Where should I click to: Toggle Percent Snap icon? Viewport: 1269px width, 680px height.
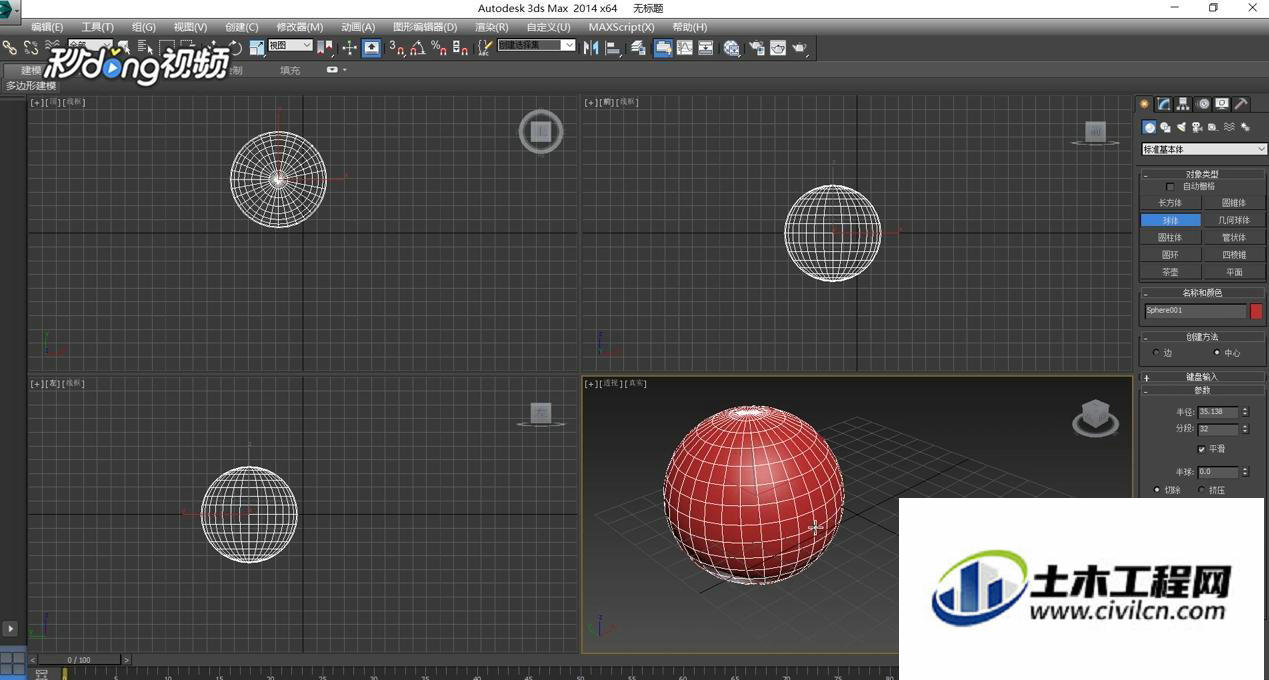pos(439,47)
